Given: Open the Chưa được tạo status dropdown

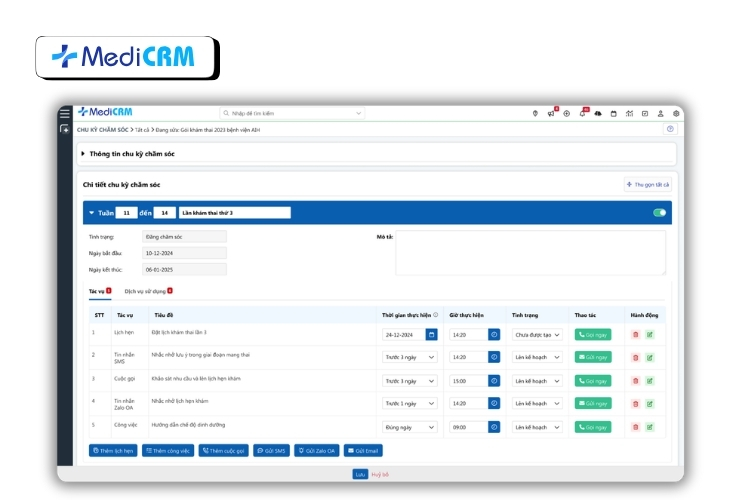Looking at the screenshot, I should pyautogui.click(x=537, y=335).
